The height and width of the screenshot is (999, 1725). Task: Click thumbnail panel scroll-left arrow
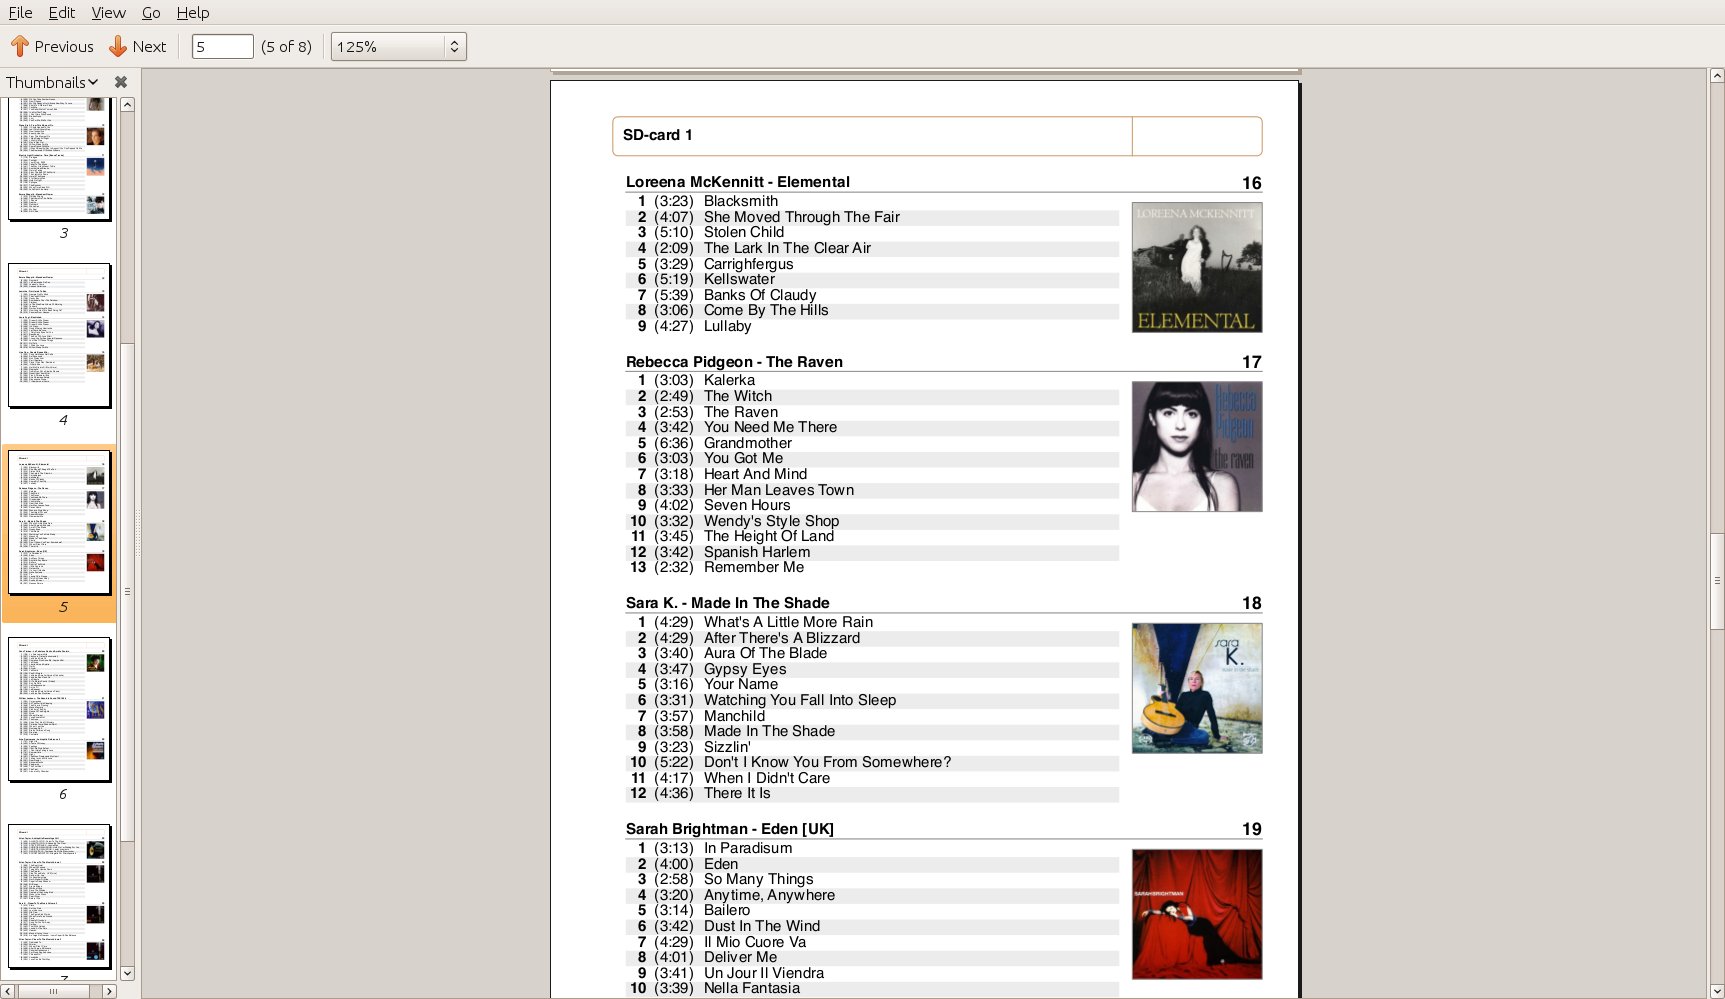tap(8, 991)
